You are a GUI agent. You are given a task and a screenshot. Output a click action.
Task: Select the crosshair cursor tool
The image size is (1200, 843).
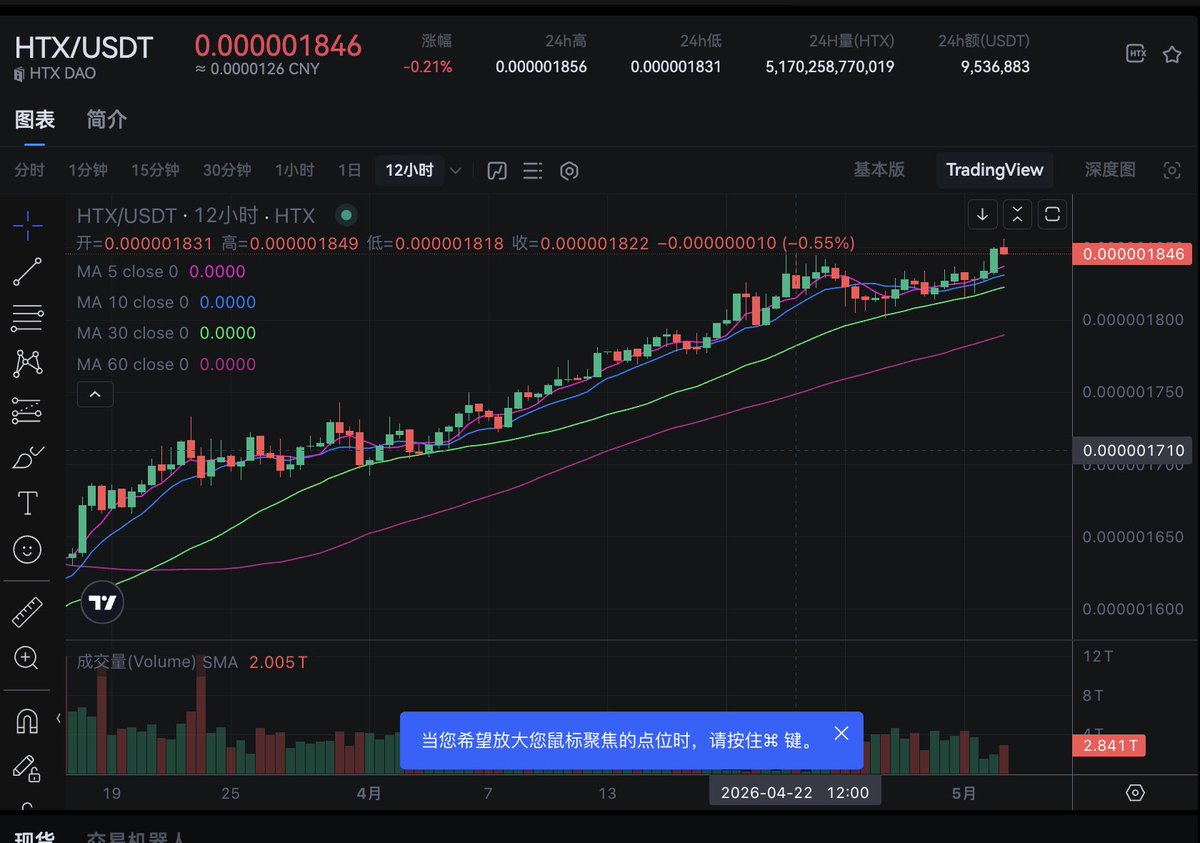pyautogui.click(x=27, y=226)
